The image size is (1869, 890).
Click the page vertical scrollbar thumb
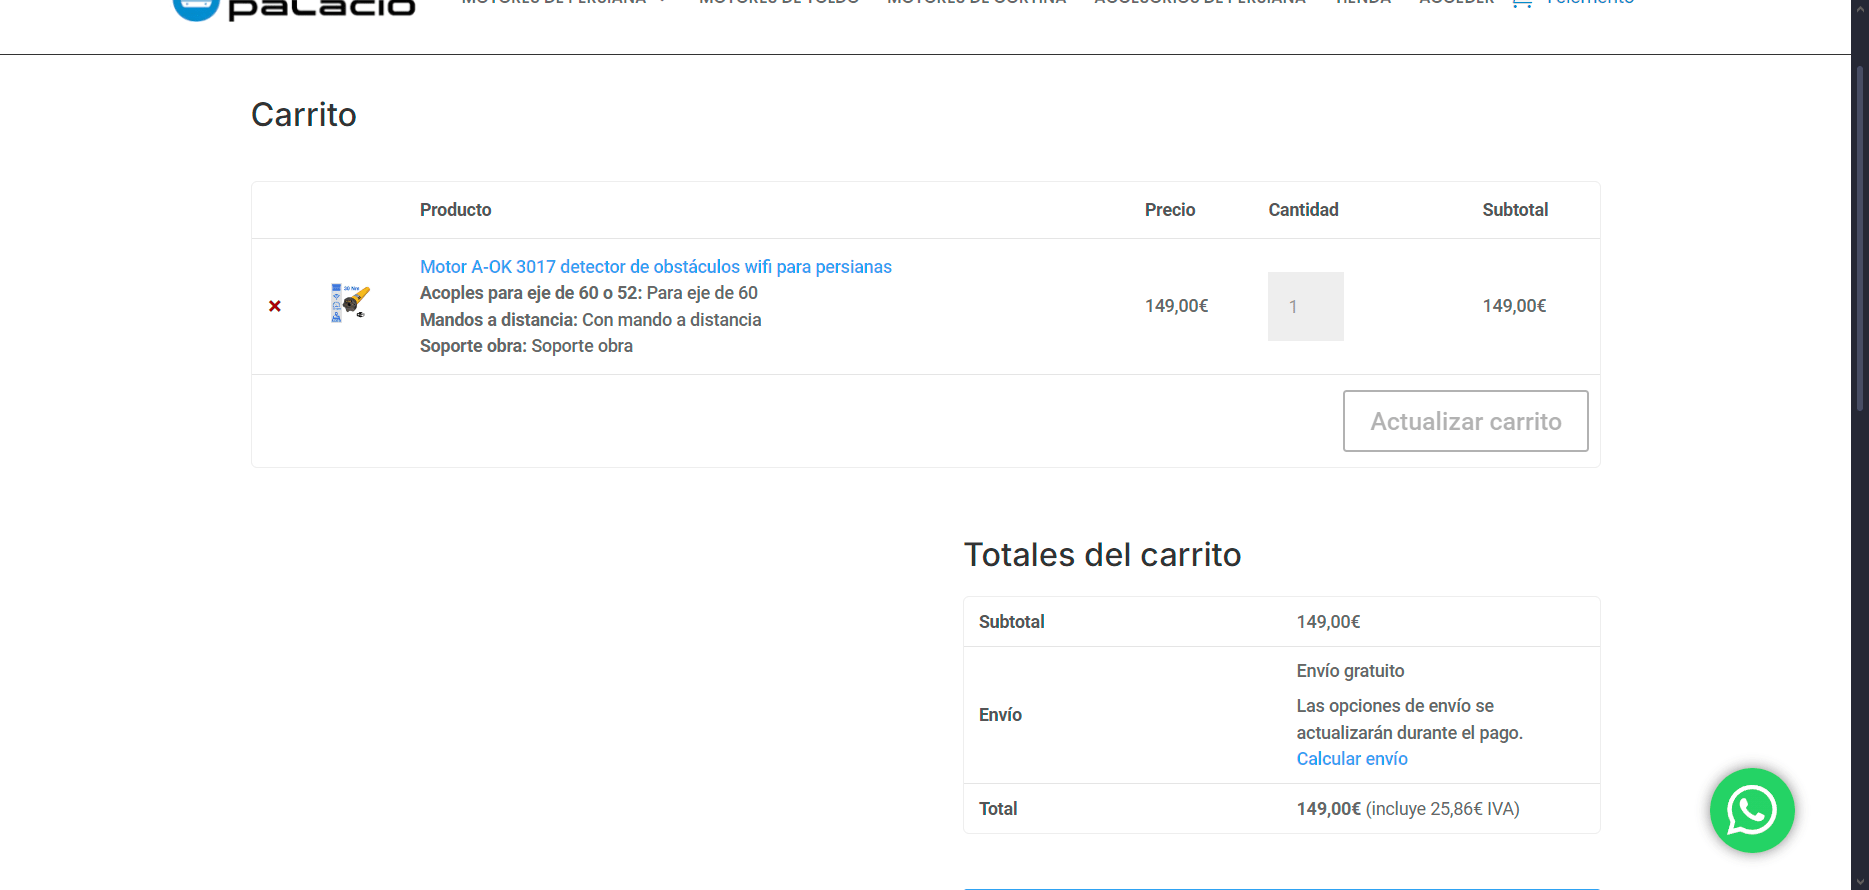1860,238
